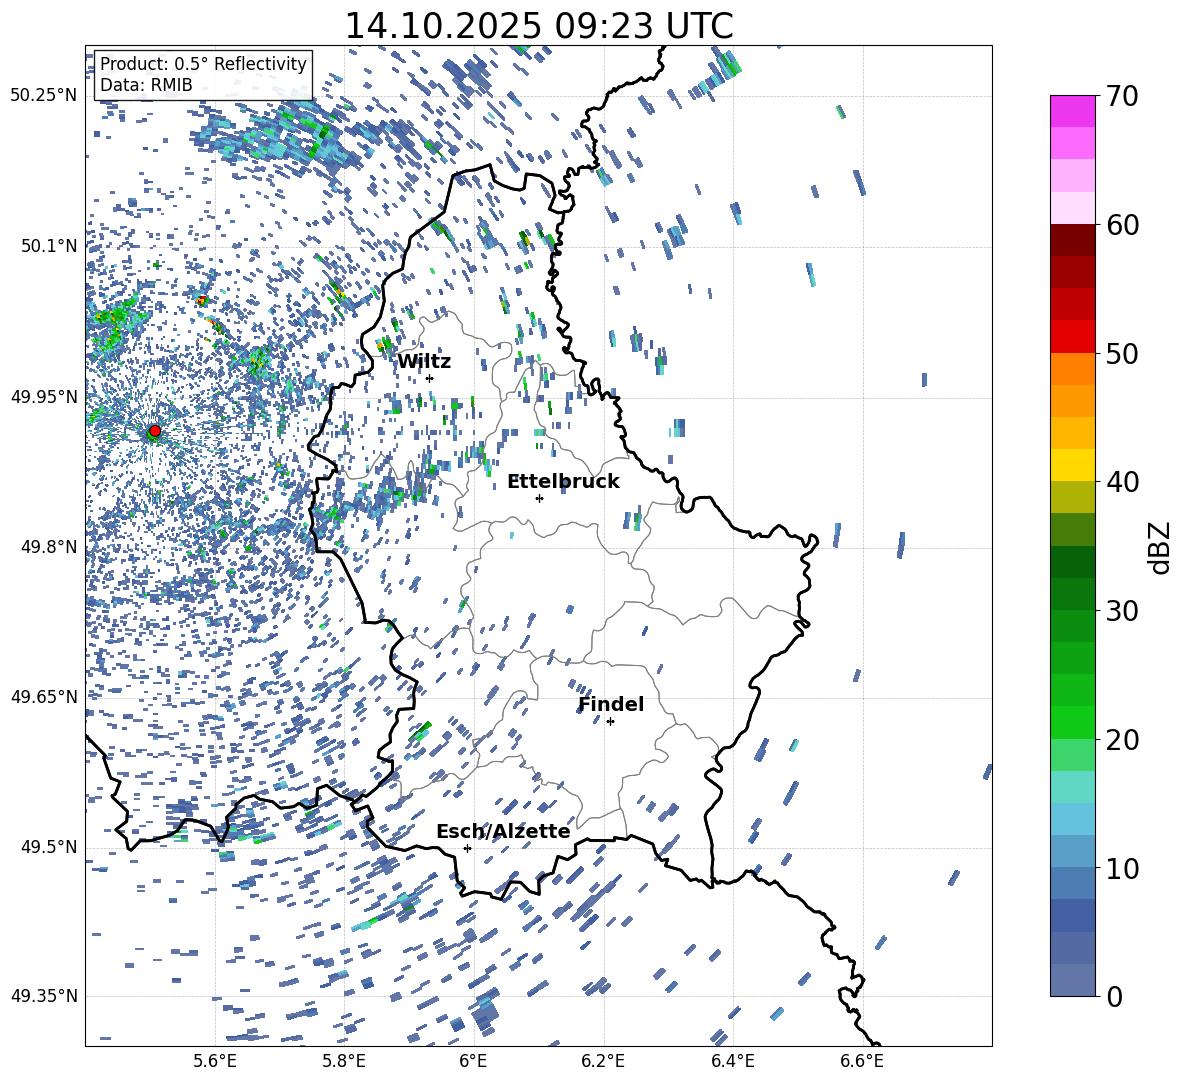Screen dimensions: 1184x1081
Task: Select the Esch/Alzette city label
Action: (x=503, y=831)
